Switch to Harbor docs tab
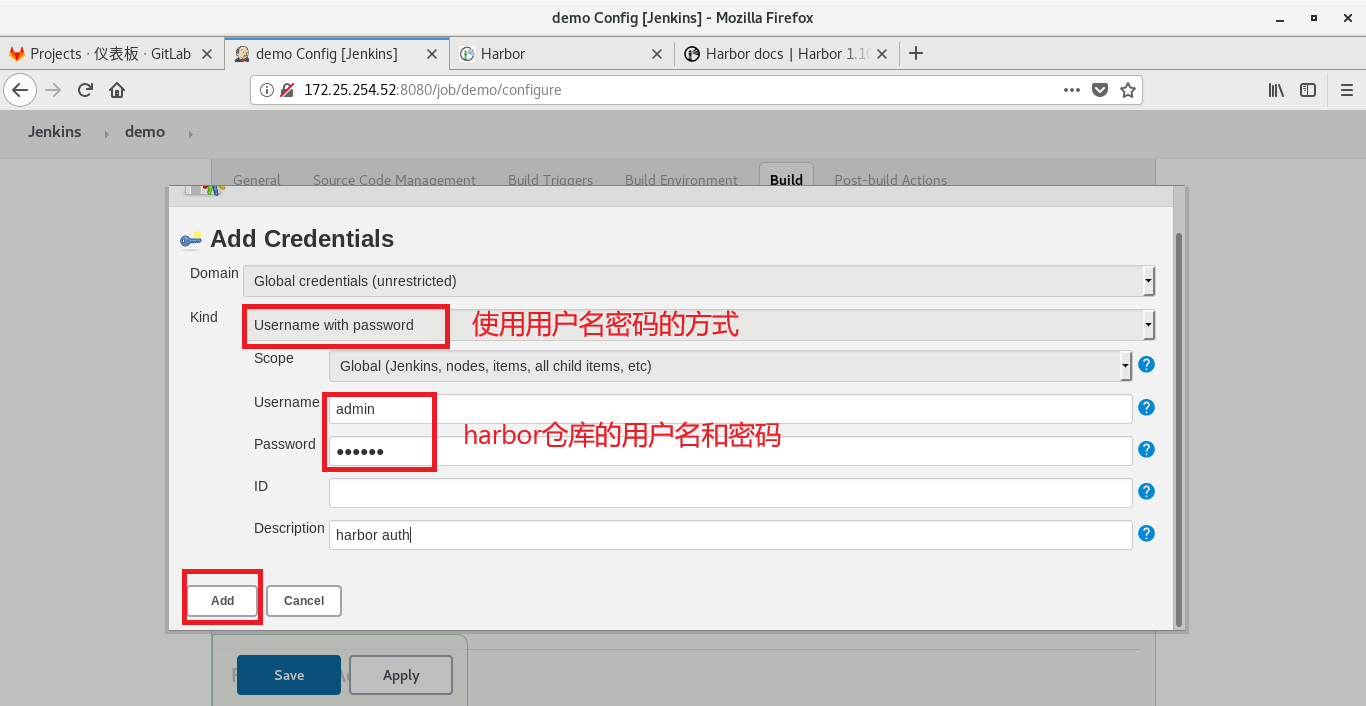This screenshot has width=1366, height=706. point(787,54)
